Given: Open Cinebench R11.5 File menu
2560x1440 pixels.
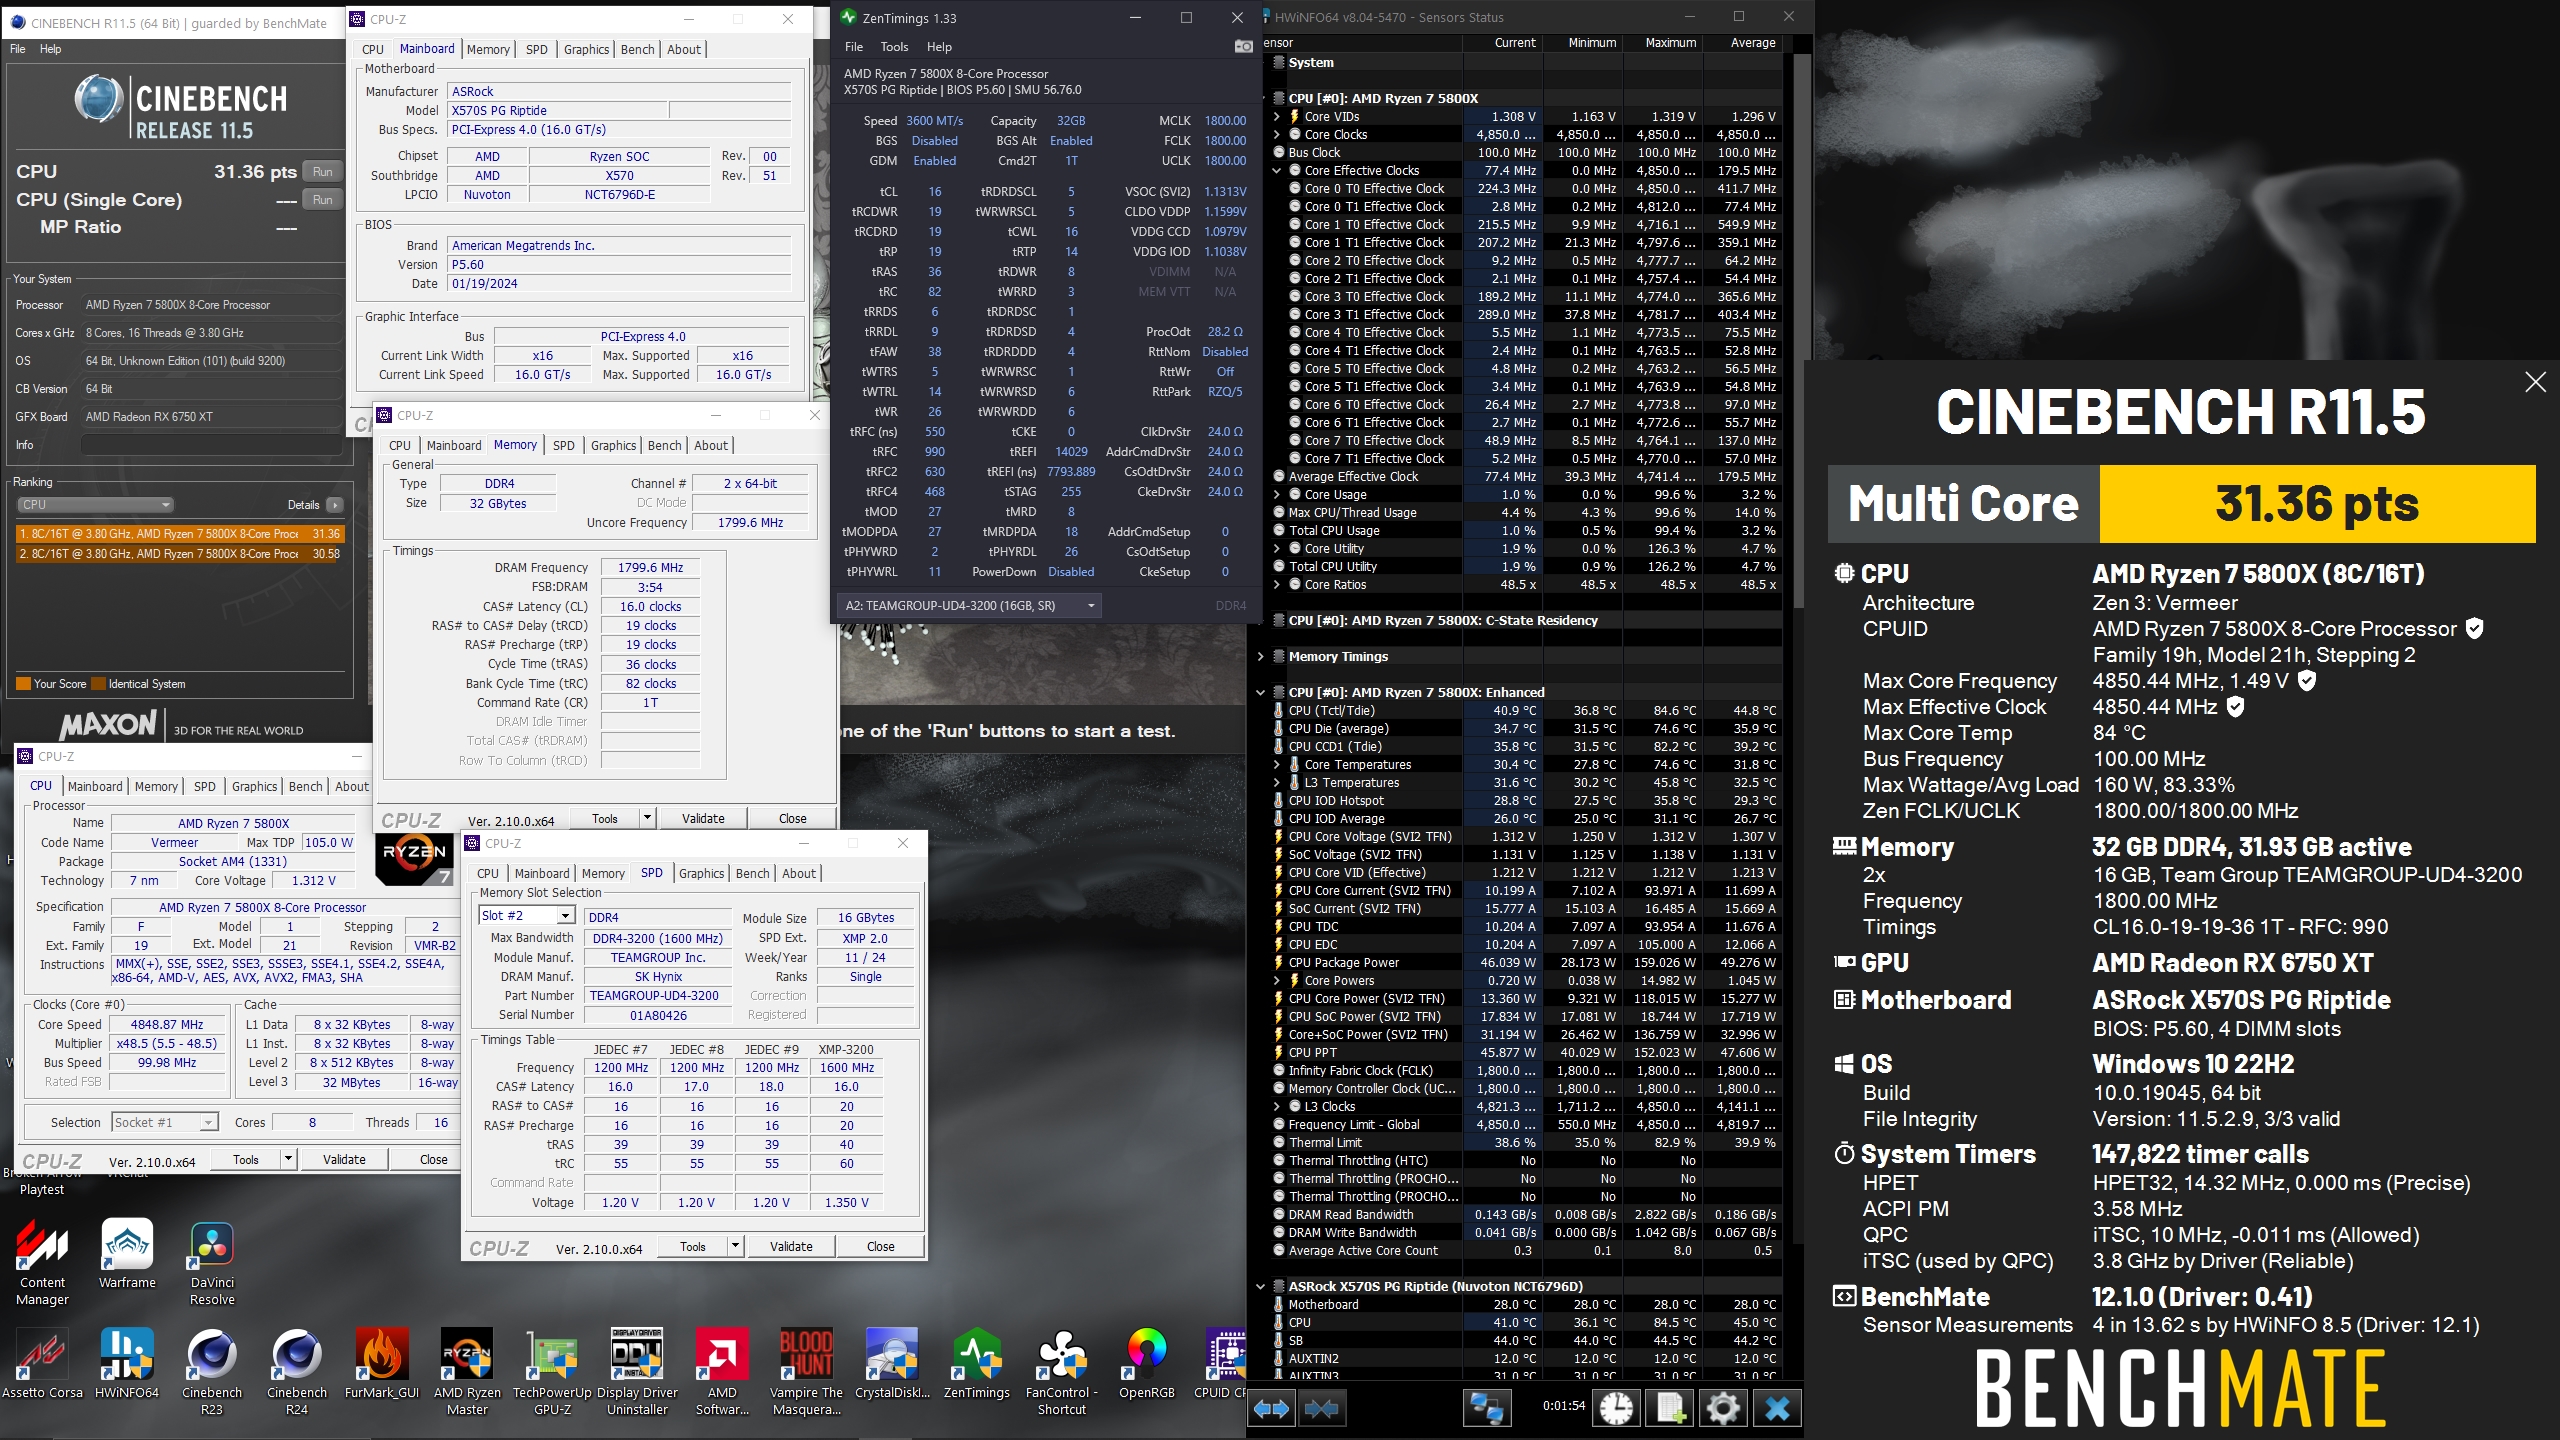Looking at the screenshot, I should pos(17,49).
